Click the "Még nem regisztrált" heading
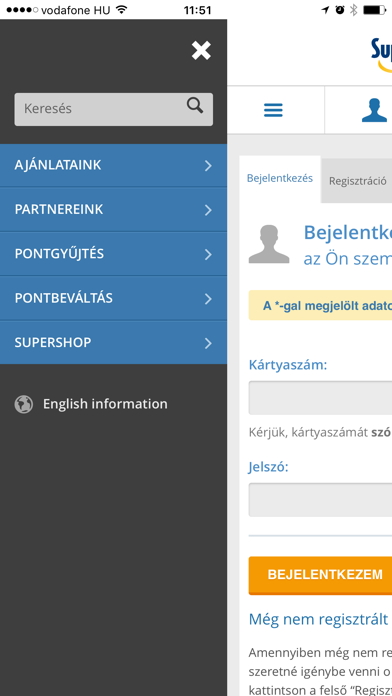The width and height of the screenshot is (392, 696). tap(319, 619)
